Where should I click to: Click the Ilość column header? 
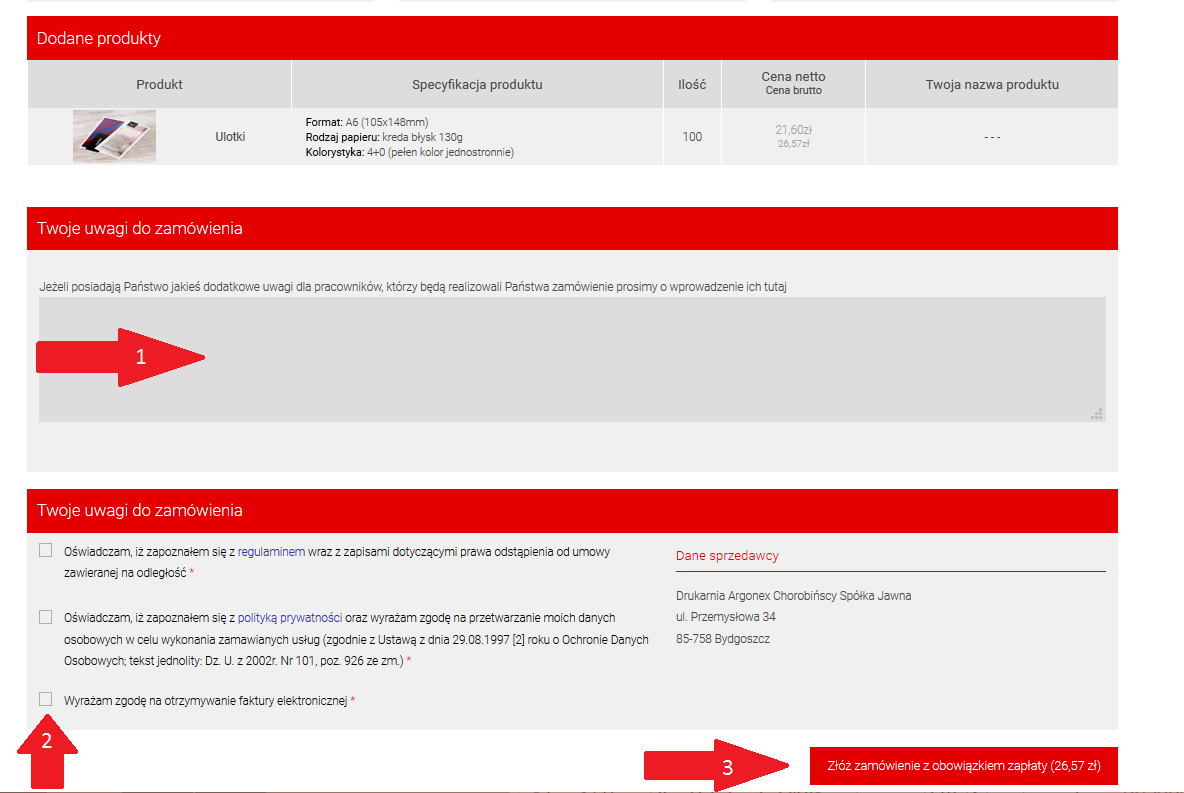pyautogui.click(x=692, y=85)
